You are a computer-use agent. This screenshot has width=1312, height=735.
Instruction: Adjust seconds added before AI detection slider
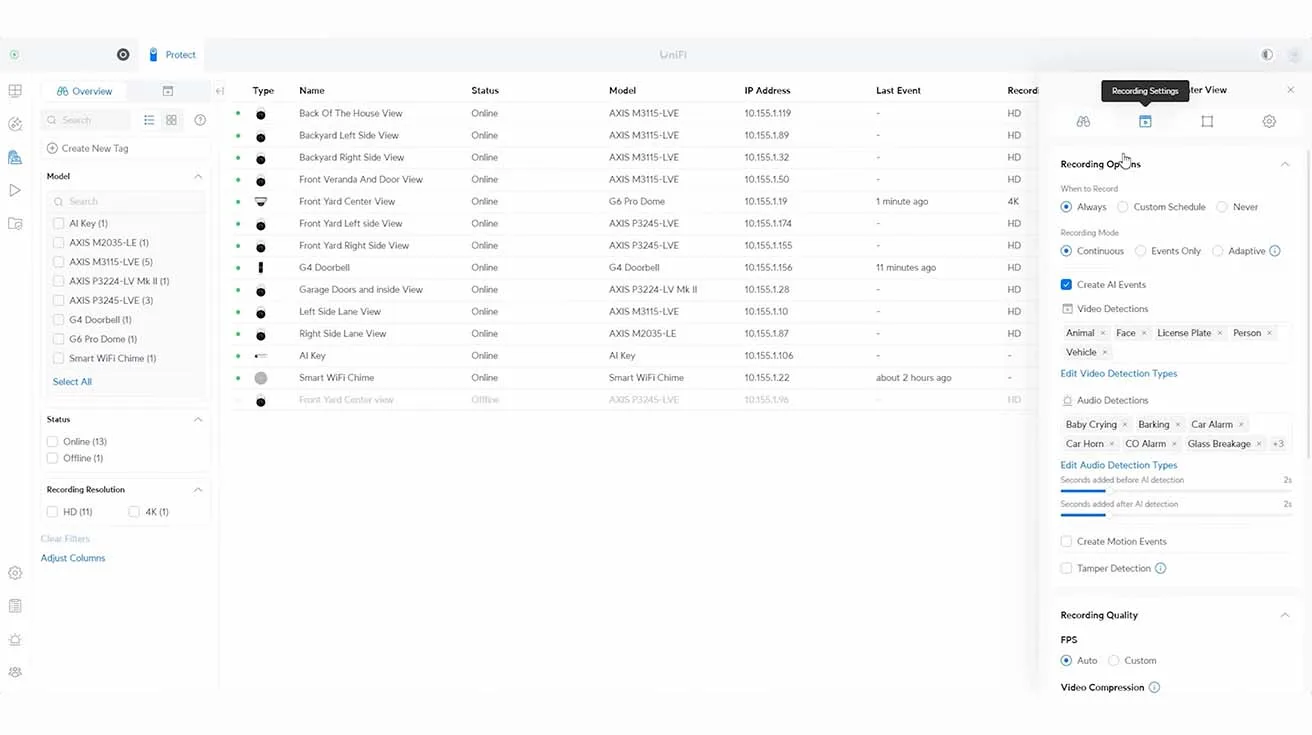(x=1105, y=491)
